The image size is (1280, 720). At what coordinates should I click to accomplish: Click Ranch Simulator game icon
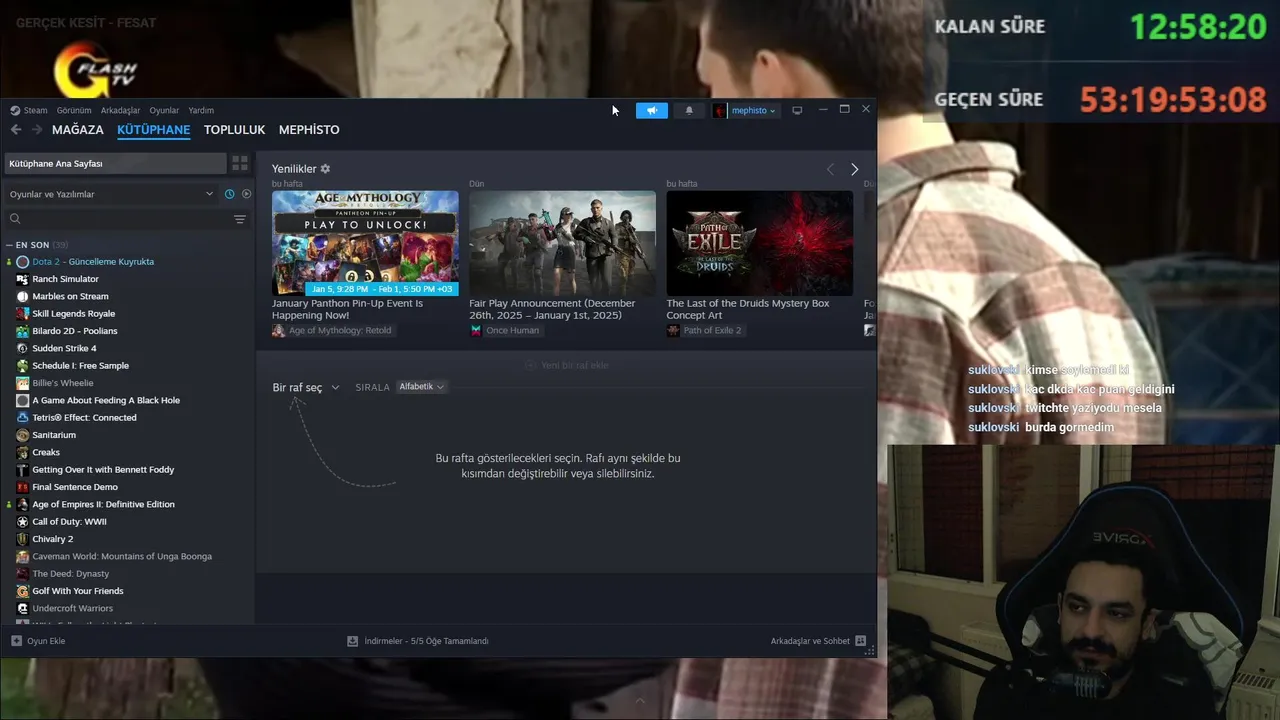(23, 279)
